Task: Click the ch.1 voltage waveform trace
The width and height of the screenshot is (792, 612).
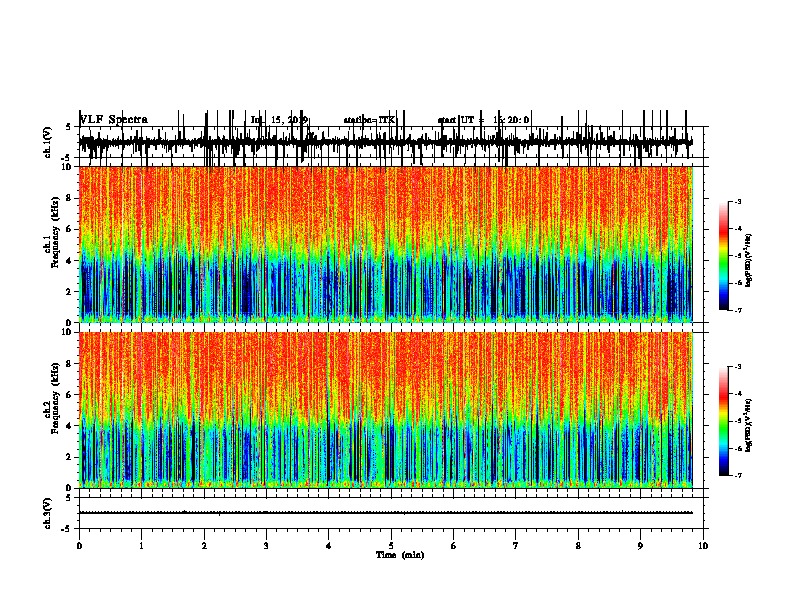Action: coord(386,142)
